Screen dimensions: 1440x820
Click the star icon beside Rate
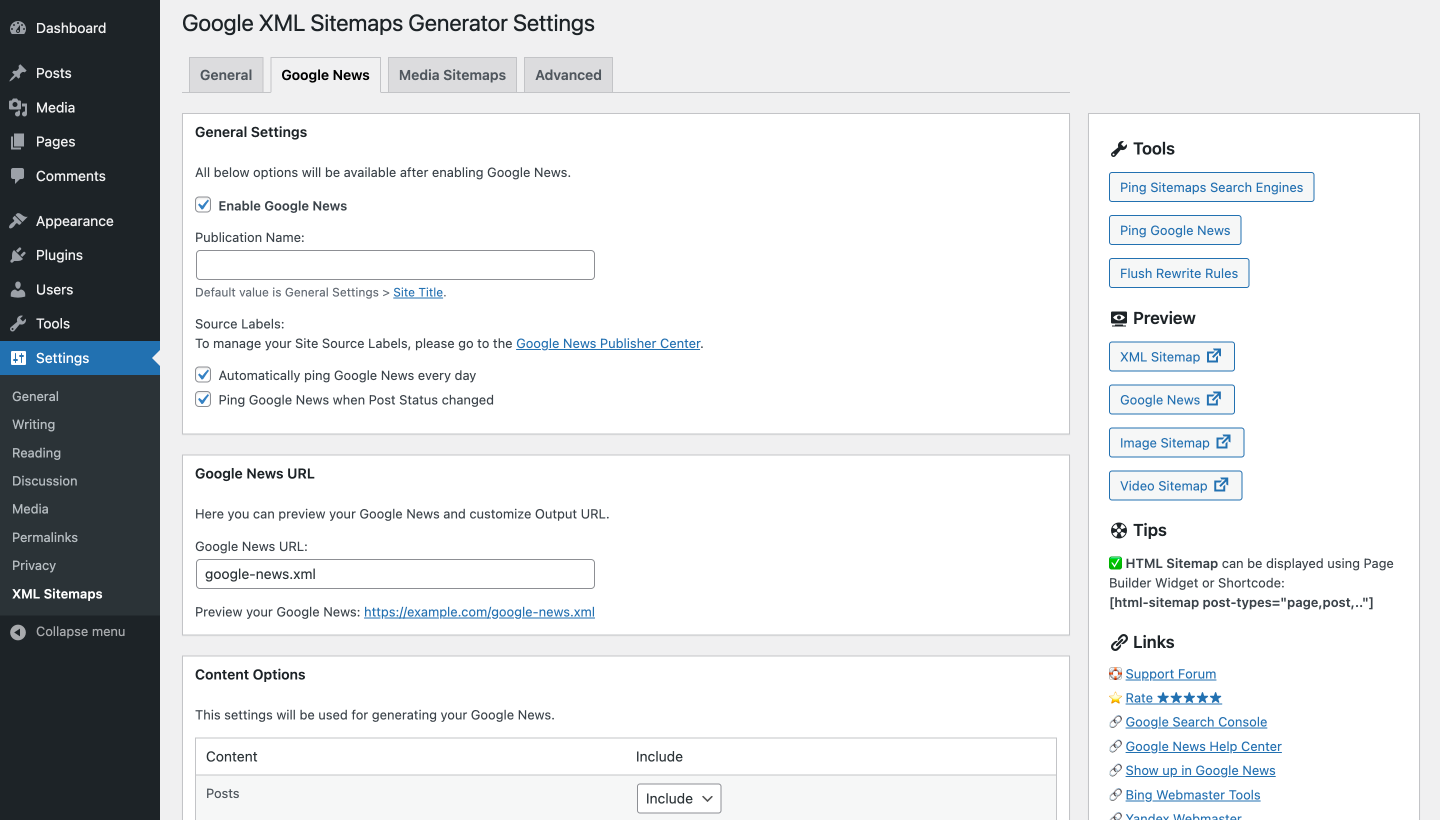coord(1116,698)
